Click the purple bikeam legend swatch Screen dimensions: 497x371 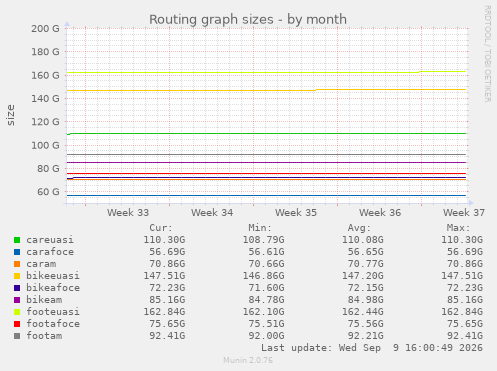[17, 300]
